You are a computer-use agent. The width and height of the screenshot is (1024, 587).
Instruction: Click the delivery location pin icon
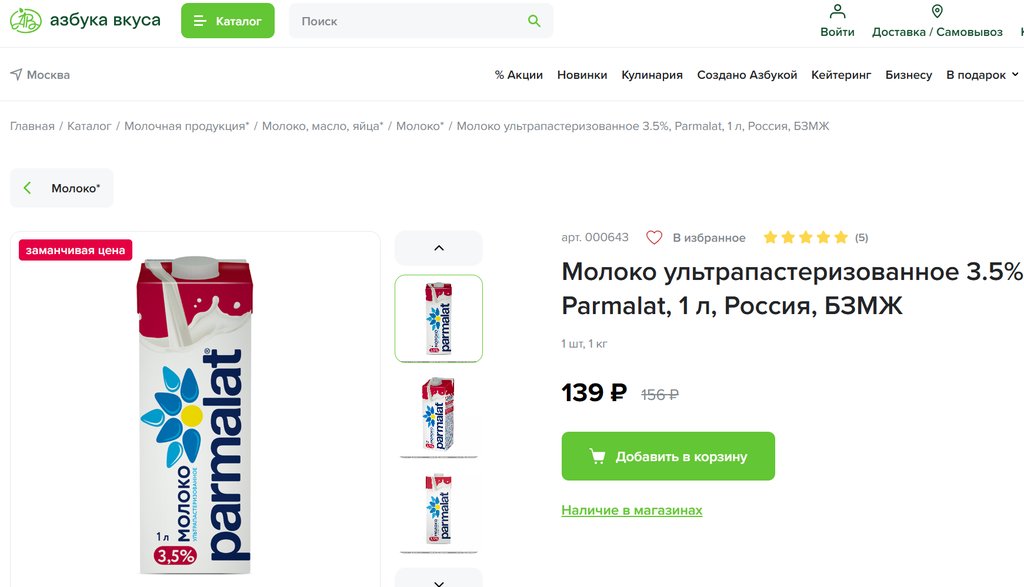click(937, 12)
